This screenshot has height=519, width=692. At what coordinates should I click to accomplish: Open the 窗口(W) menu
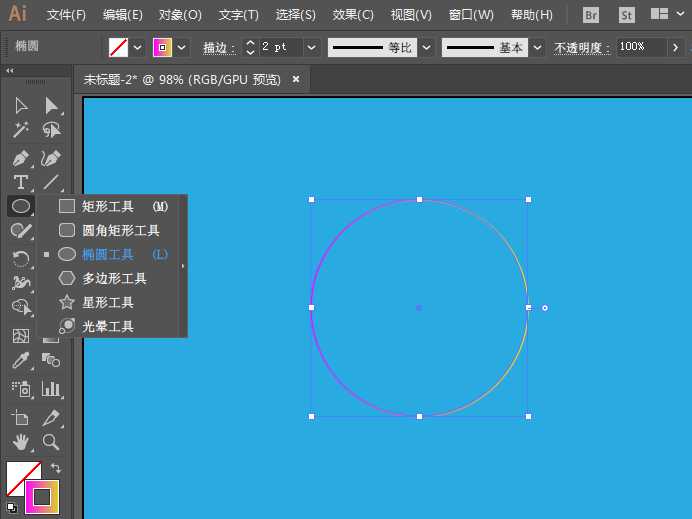pyautogui.click(x=471, y=15)
